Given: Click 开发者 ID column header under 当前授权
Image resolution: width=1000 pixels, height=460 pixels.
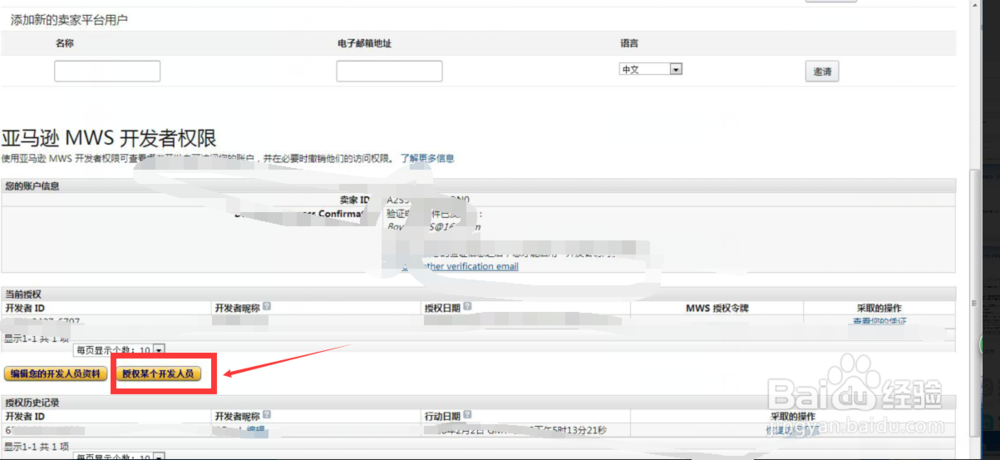Looking at the screenshot, I should pos(25,308).
